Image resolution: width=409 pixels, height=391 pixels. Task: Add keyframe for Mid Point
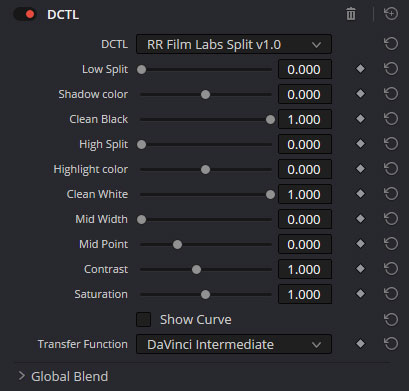click(360, 244)
